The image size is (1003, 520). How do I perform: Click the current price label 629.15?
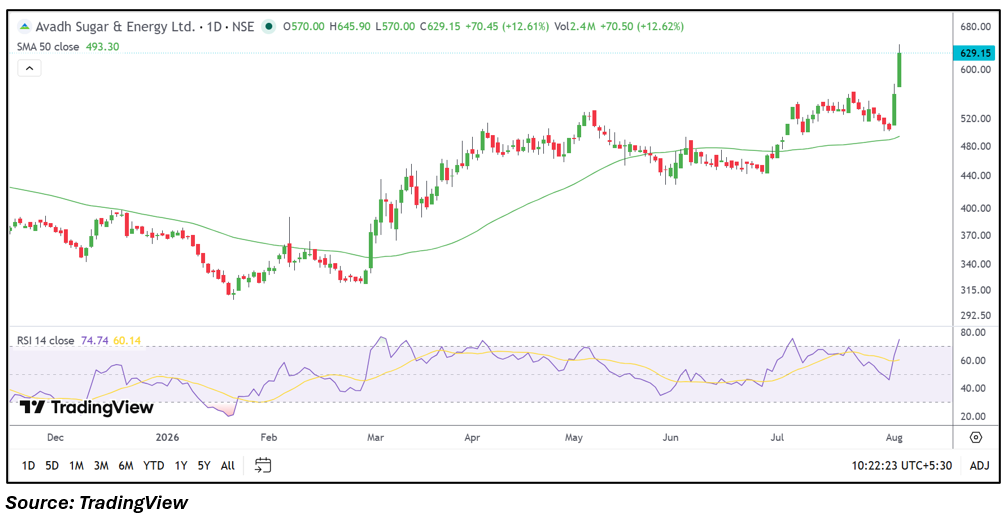[975, 53]
